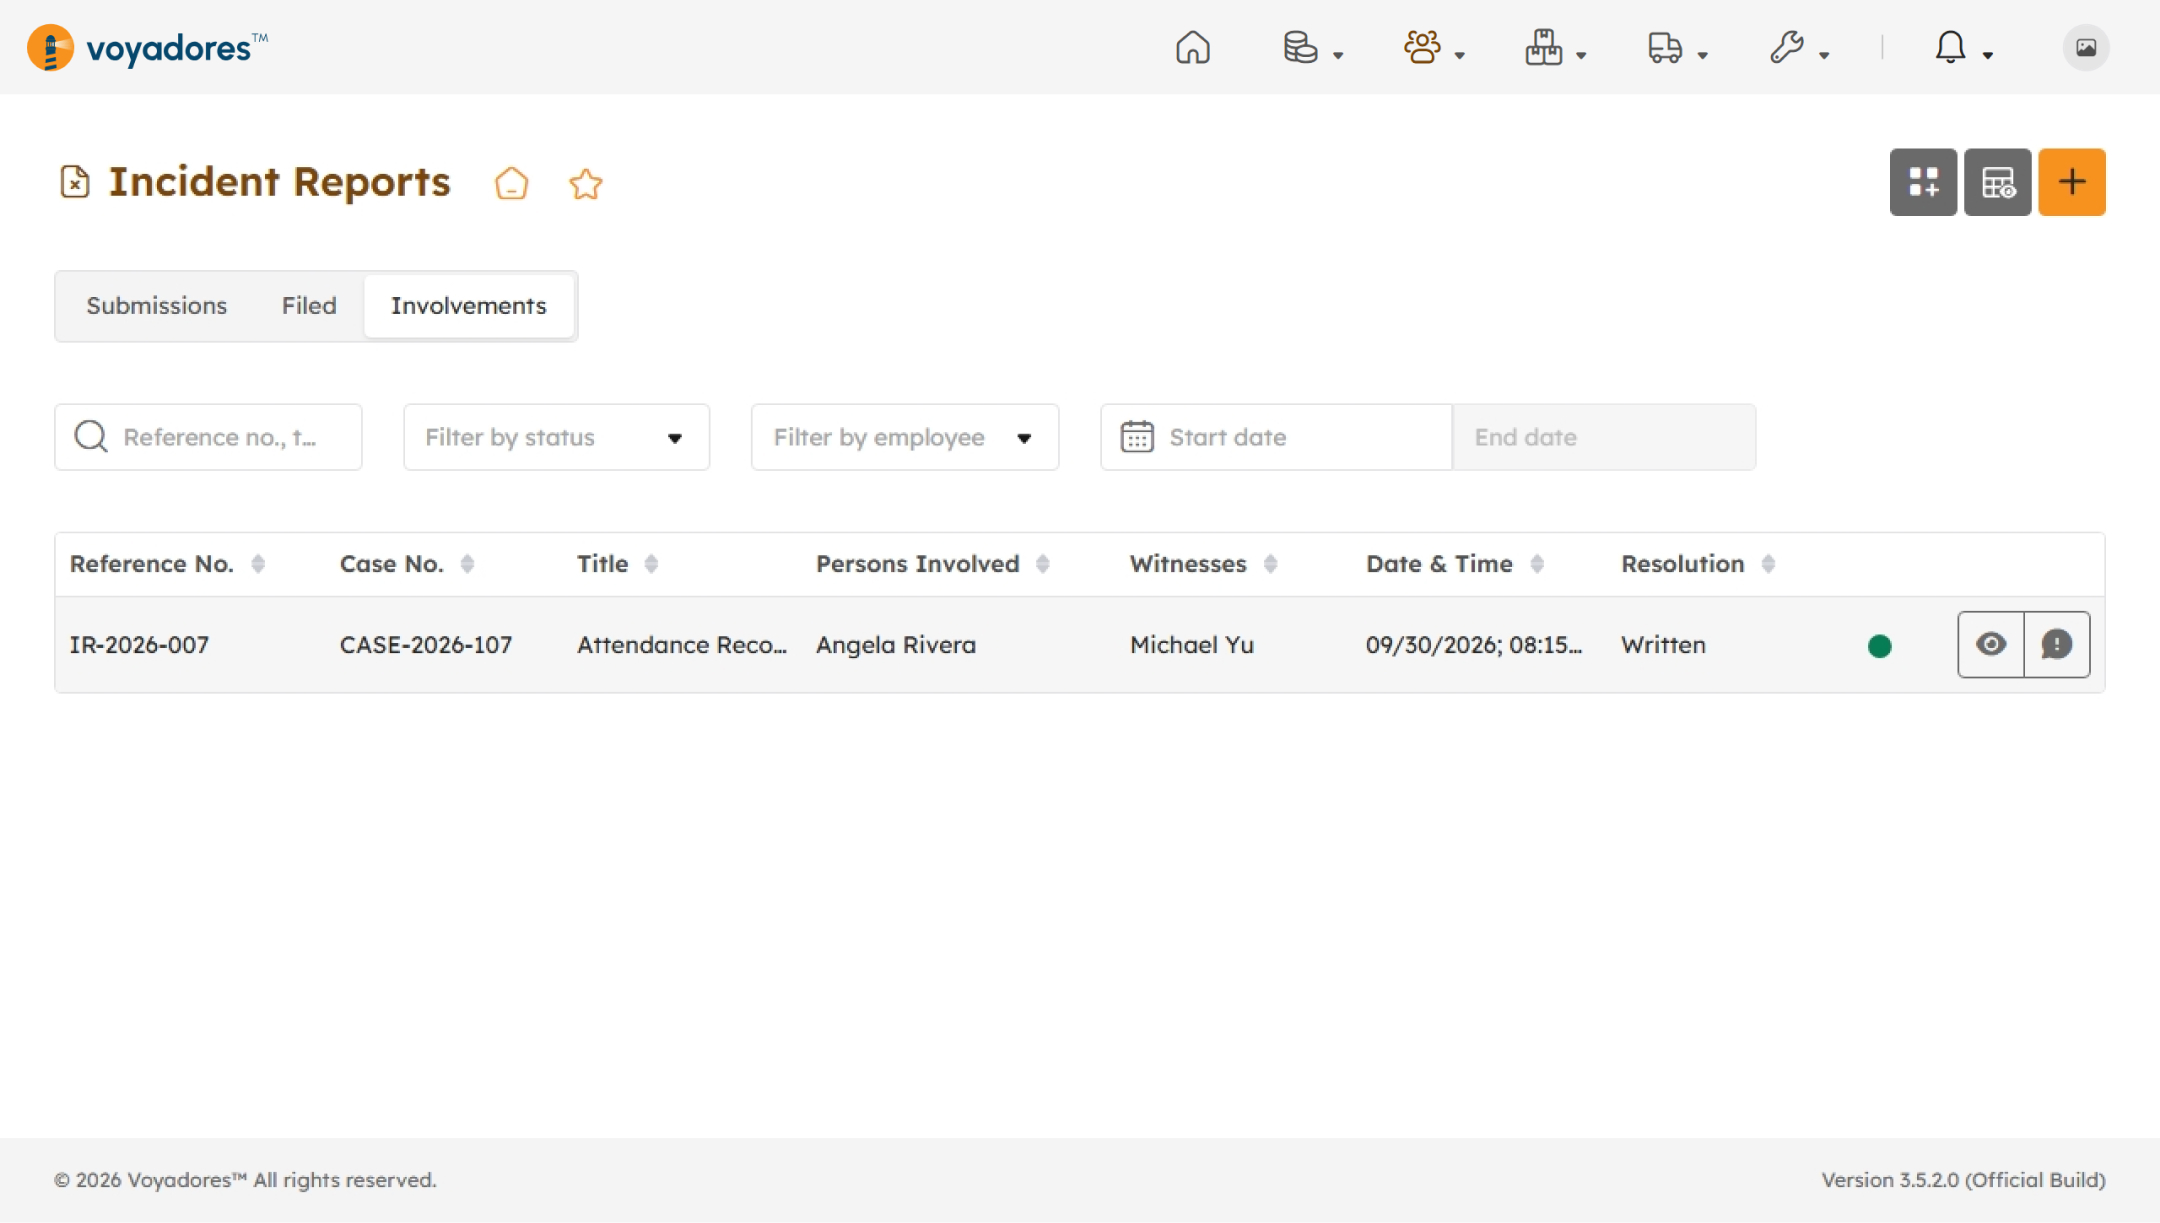Open the home icon in top navigation
Image resolution: width=2160 pixels, height=1223 pixels.
coord(1192,47)
